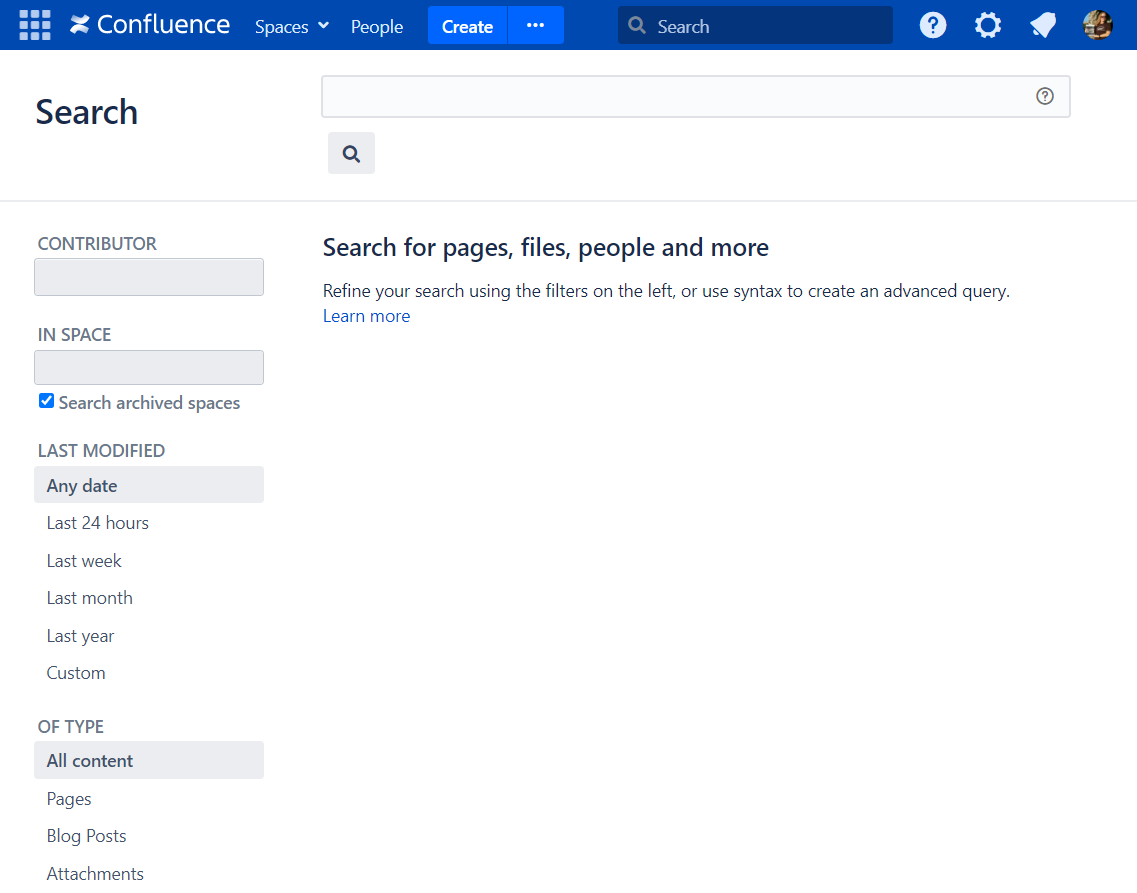Follow the Learn more link
This screenshot has height=893, width=1137.
[x=366, y=315]
